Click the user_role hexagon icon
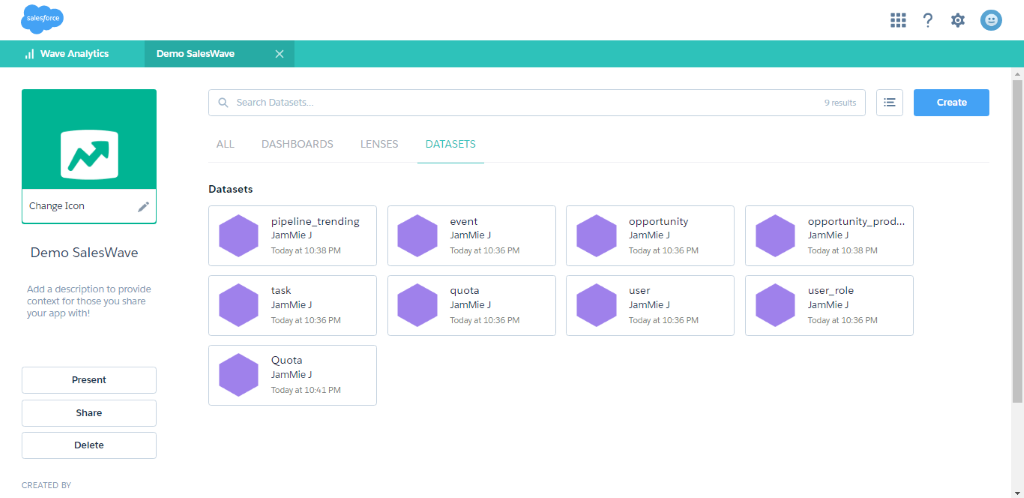This screenshot has width=1024, height=498. coord(775,305)
